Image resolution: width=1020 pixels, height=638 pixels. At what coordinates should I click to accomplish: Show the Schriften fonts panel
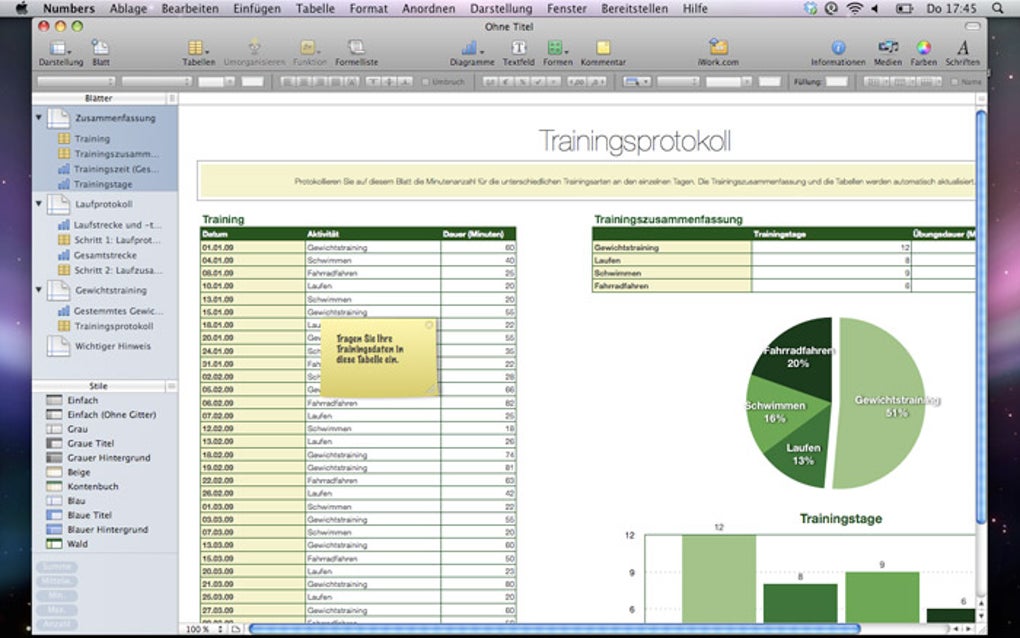pos(963,48)
